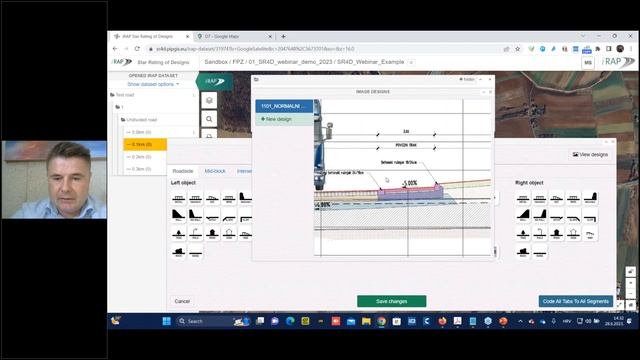Click the Star Rating of Designs title link

163,62
